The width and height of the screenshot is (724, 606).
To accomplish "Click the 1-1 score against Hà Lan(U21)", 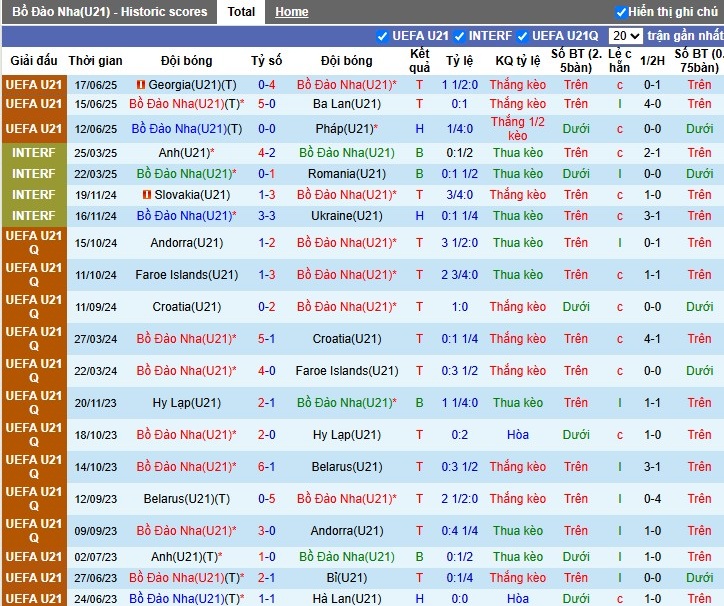I will (x=266, y=599).
